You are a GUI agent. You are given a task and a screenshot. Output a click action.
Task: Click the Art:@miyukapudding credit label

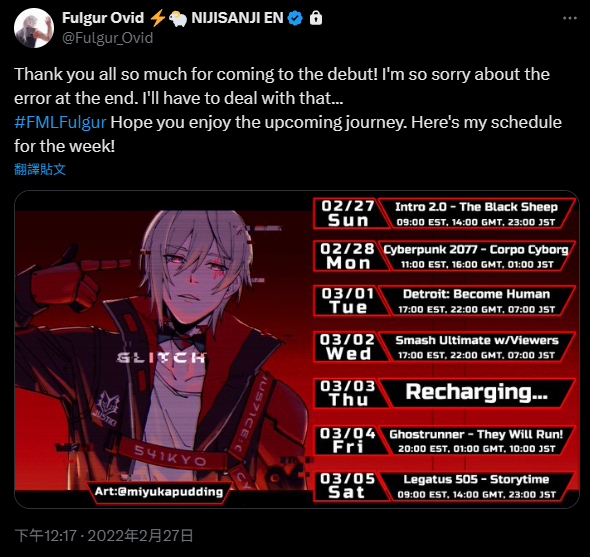[x=158, y=492]
